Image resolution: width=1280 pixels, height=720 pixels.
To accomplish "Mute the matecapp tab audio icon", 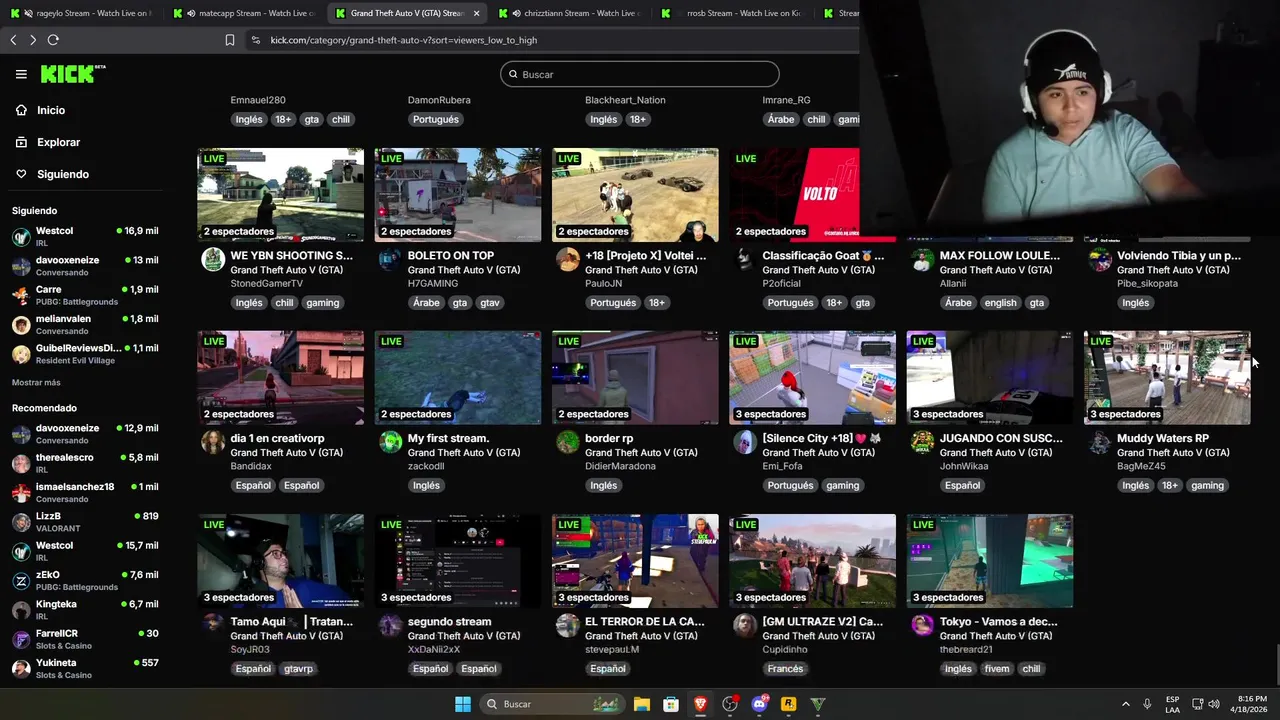I will coord(190,13).
